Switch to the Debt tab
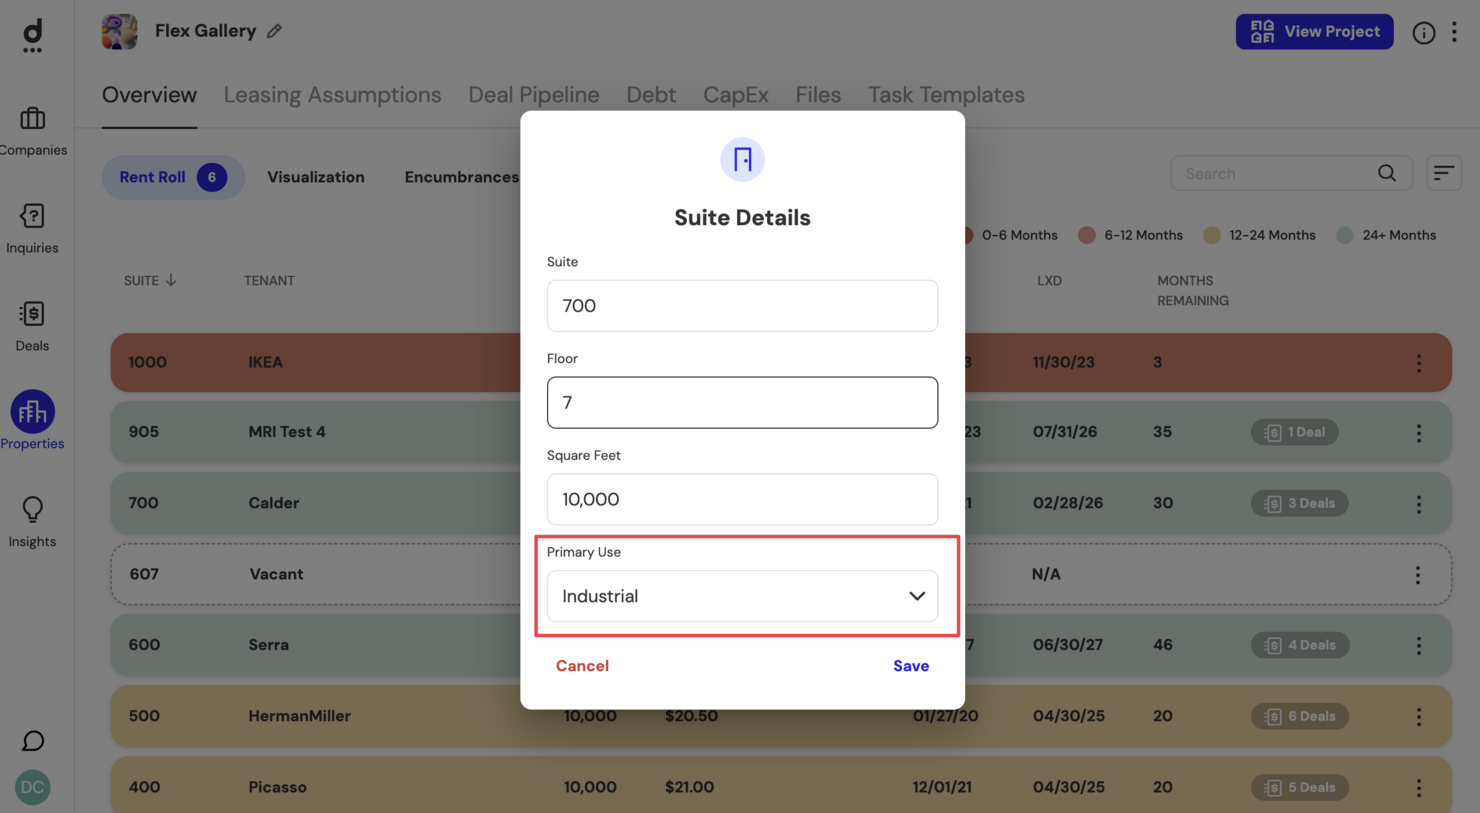This screenshot has width=1480, height=813. click(651, 95)
